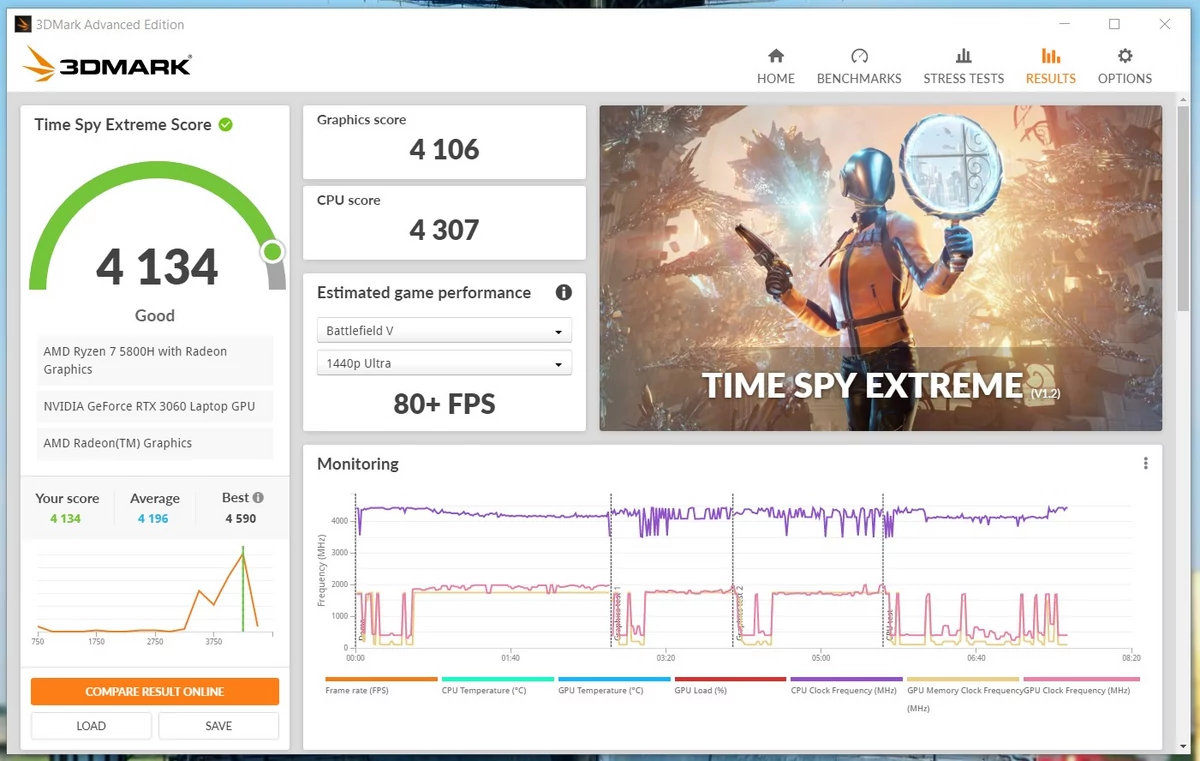Open the BENCHMARKS tab
The image size is (1200, 761).
click(859, 67)
